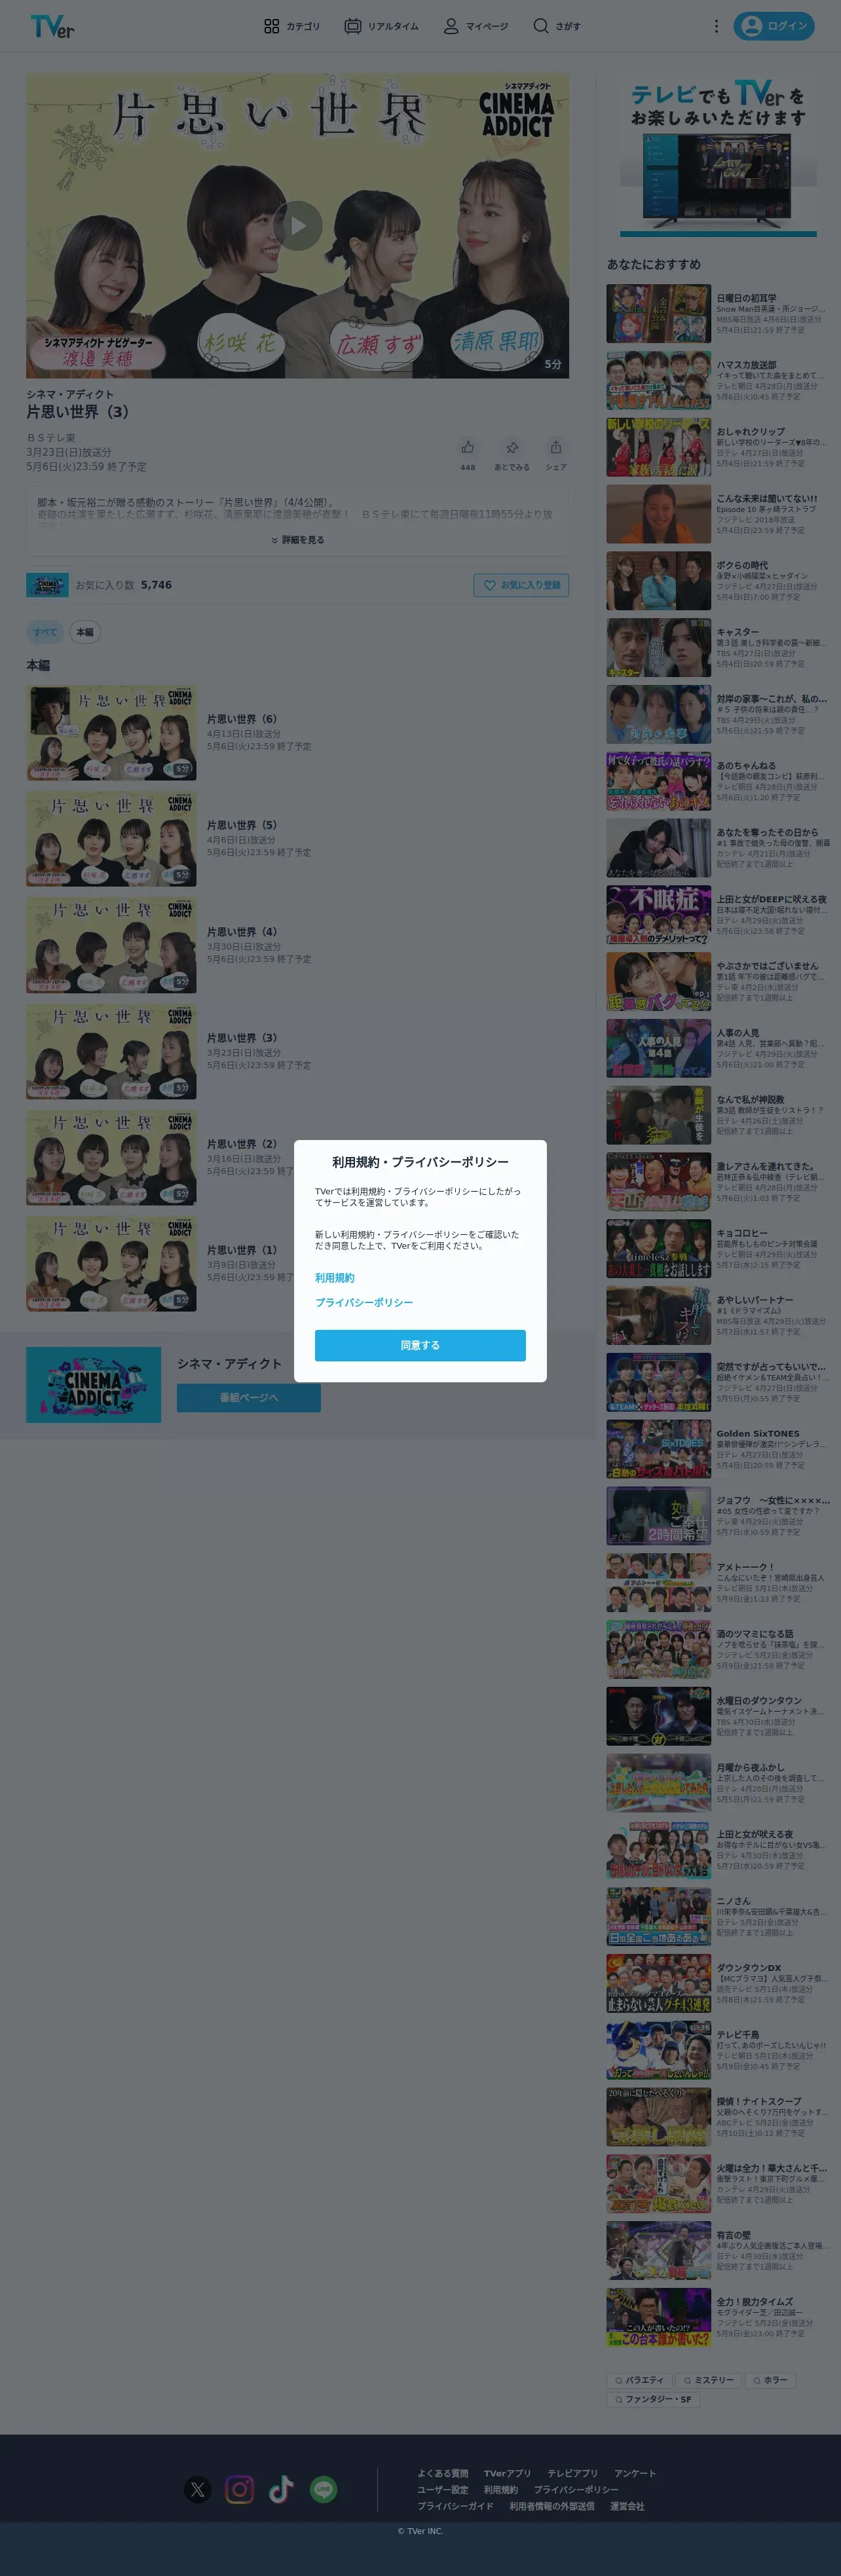Open the three-dot more options menu

(x=716, y=26)
